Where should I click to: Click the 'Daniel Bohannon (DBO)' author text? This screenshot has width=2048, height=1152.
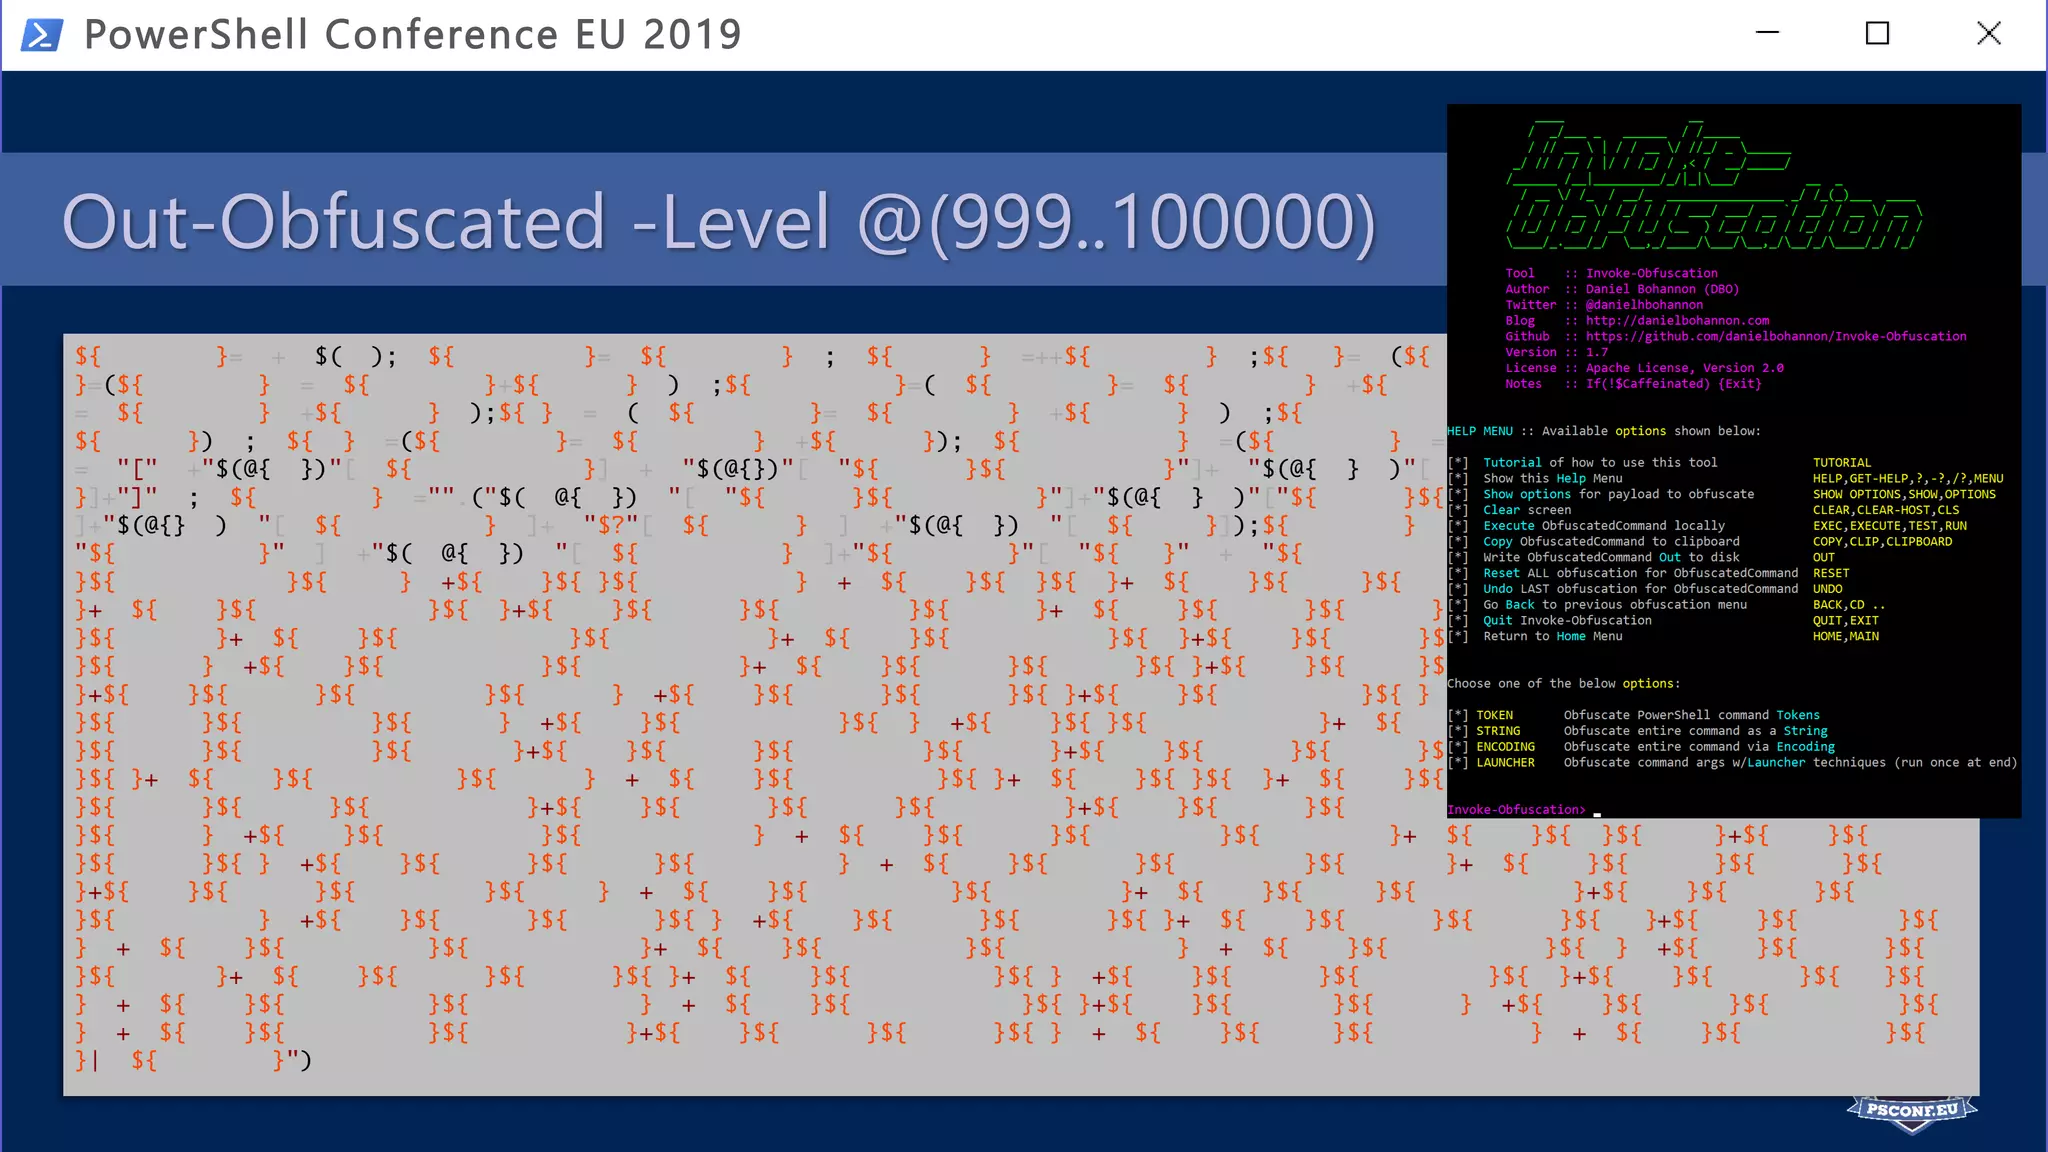[x=1662, y=289]
